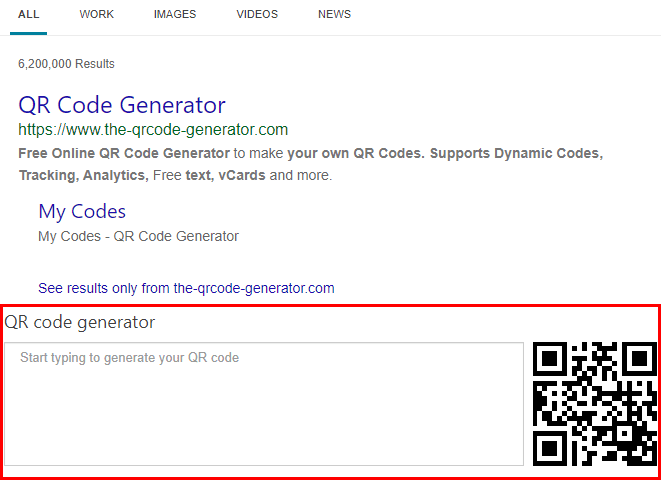Click the 'QR code generator' widget heading
Viewport: 661px width, 484px height.
pos(80,323)
